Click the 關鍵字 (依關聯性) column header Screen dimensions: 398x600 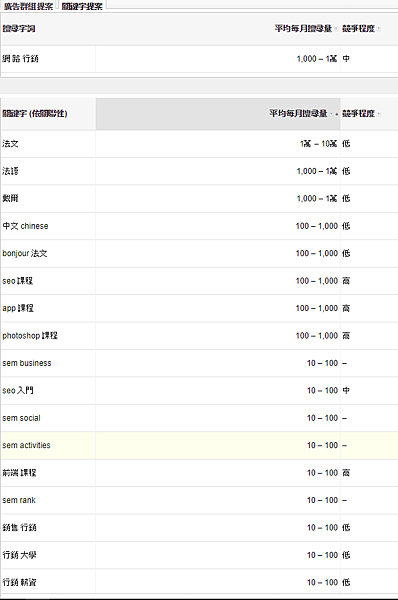35,114
